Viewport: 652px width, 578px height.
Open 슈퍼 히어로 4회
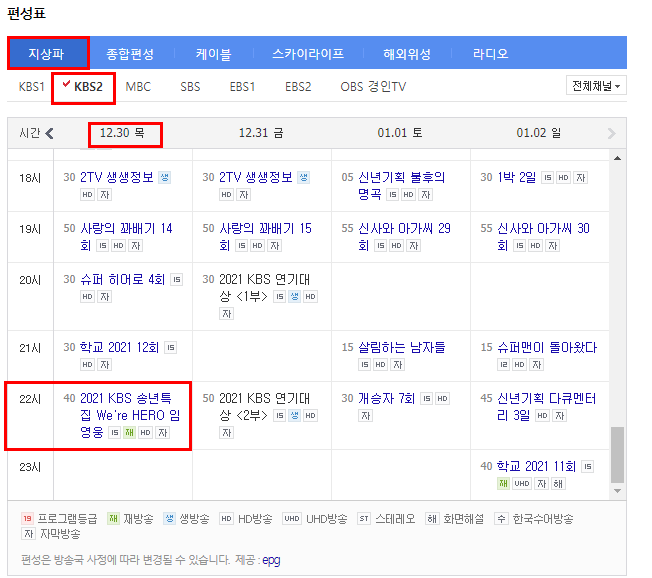coord(123,279)
